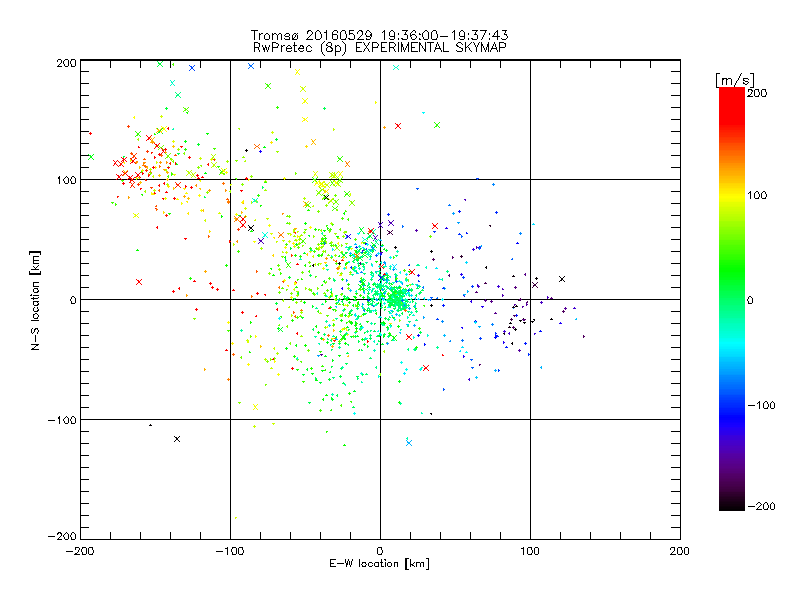This screenshot has width=800, height=600.
Task: Select the 200 tick on N-S axis
Action: coord(66,63)
